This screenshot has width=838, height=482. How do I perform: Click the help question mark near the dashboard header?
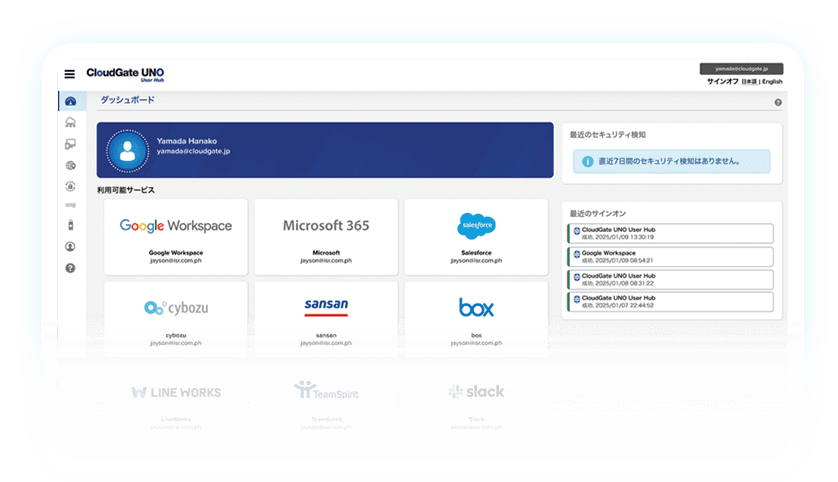click(x=778, y=102)
